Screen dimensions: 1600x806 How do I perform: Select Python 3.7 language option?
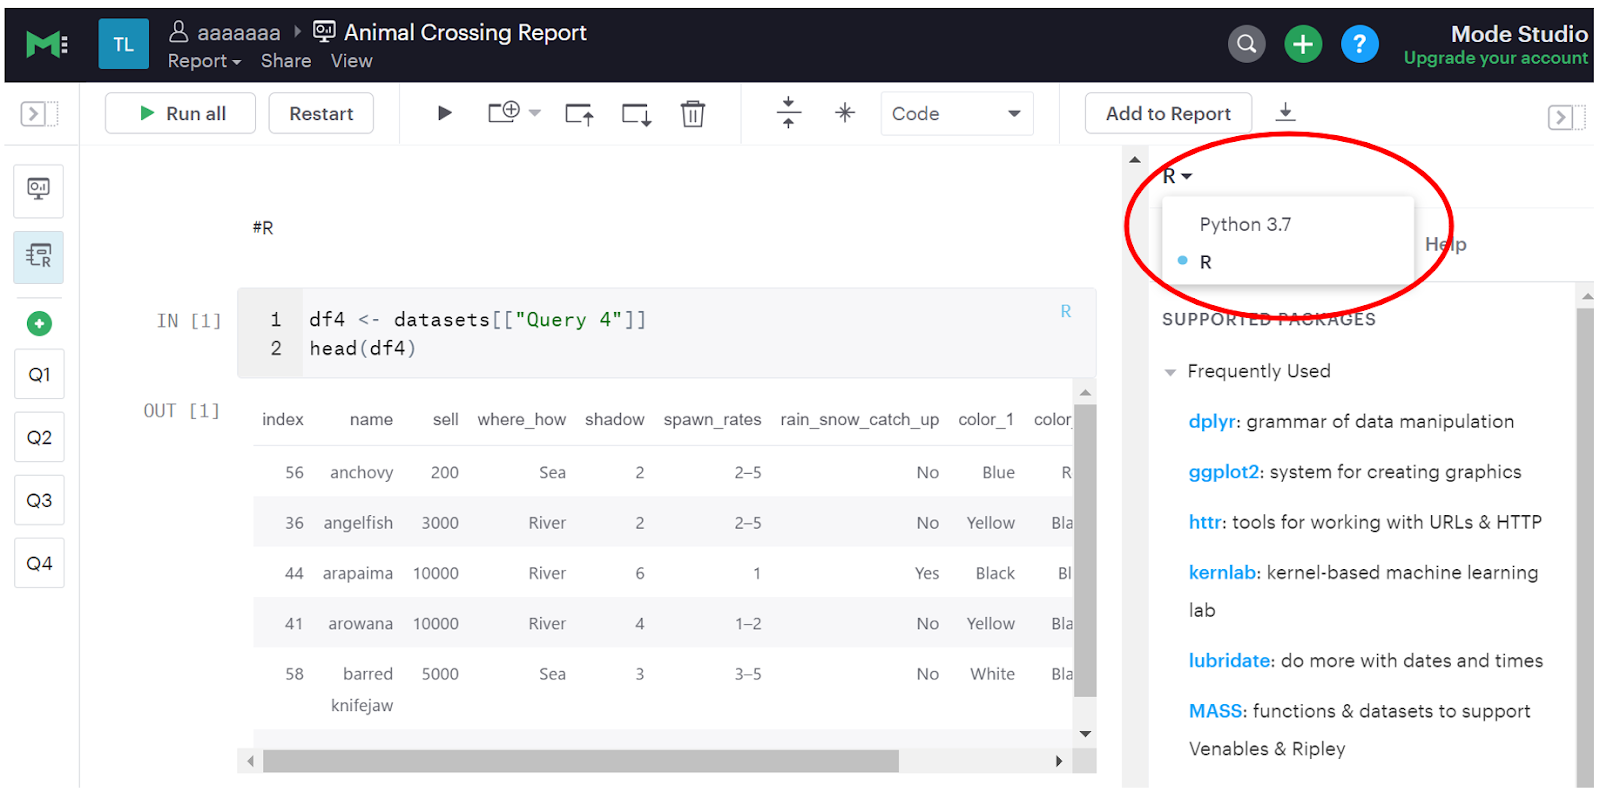(x=1245, y=224)
